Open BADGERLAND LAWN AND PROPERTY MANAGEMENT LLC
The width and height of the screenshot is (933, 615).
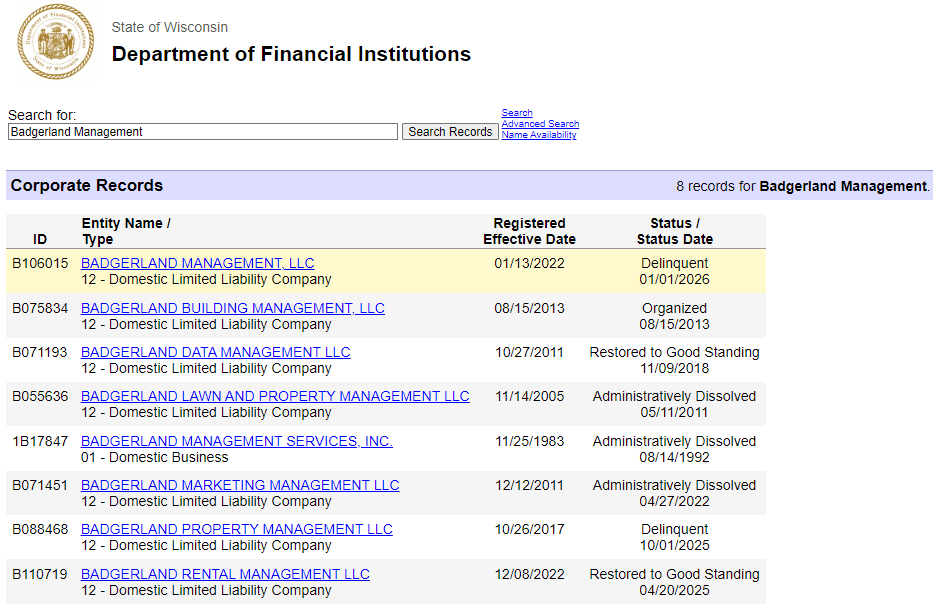pos(275,396)
